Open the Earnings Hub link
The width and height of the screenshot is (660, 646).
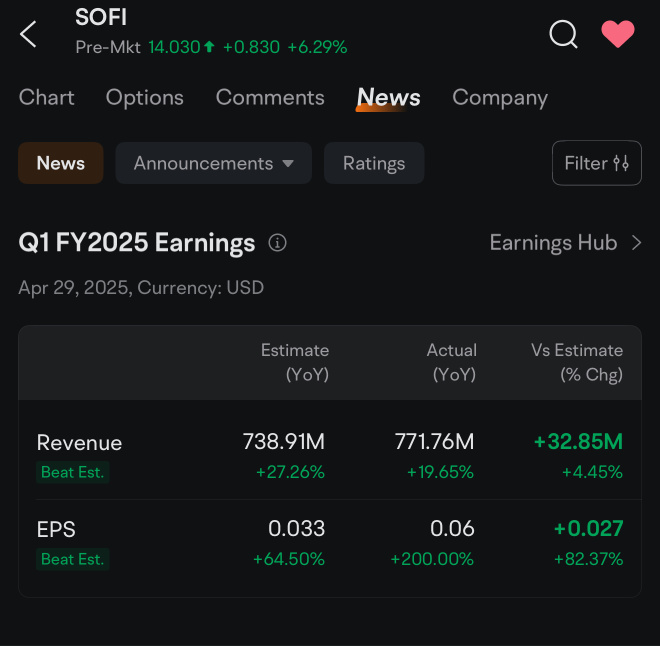click(x=553, y=243)
